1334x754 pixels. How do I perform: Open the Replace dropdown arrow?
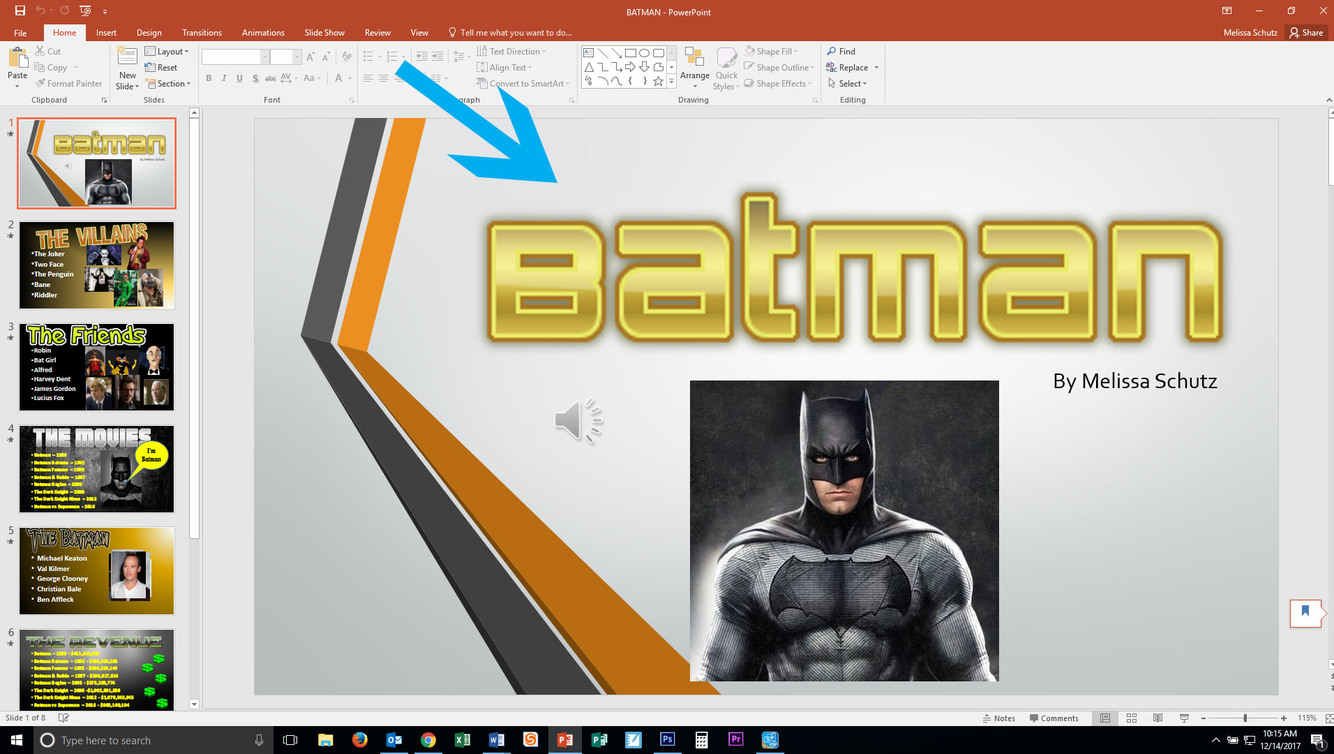[876, 67]
